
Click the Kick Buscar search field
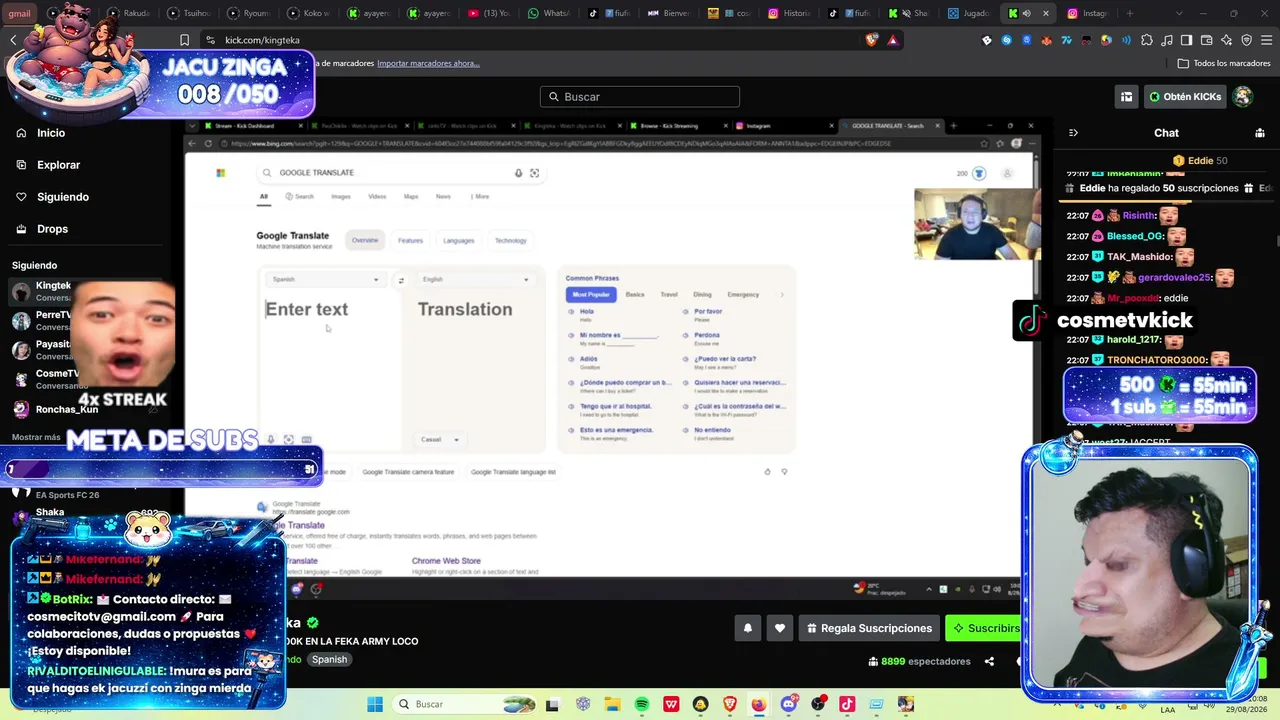click(640, 97)
